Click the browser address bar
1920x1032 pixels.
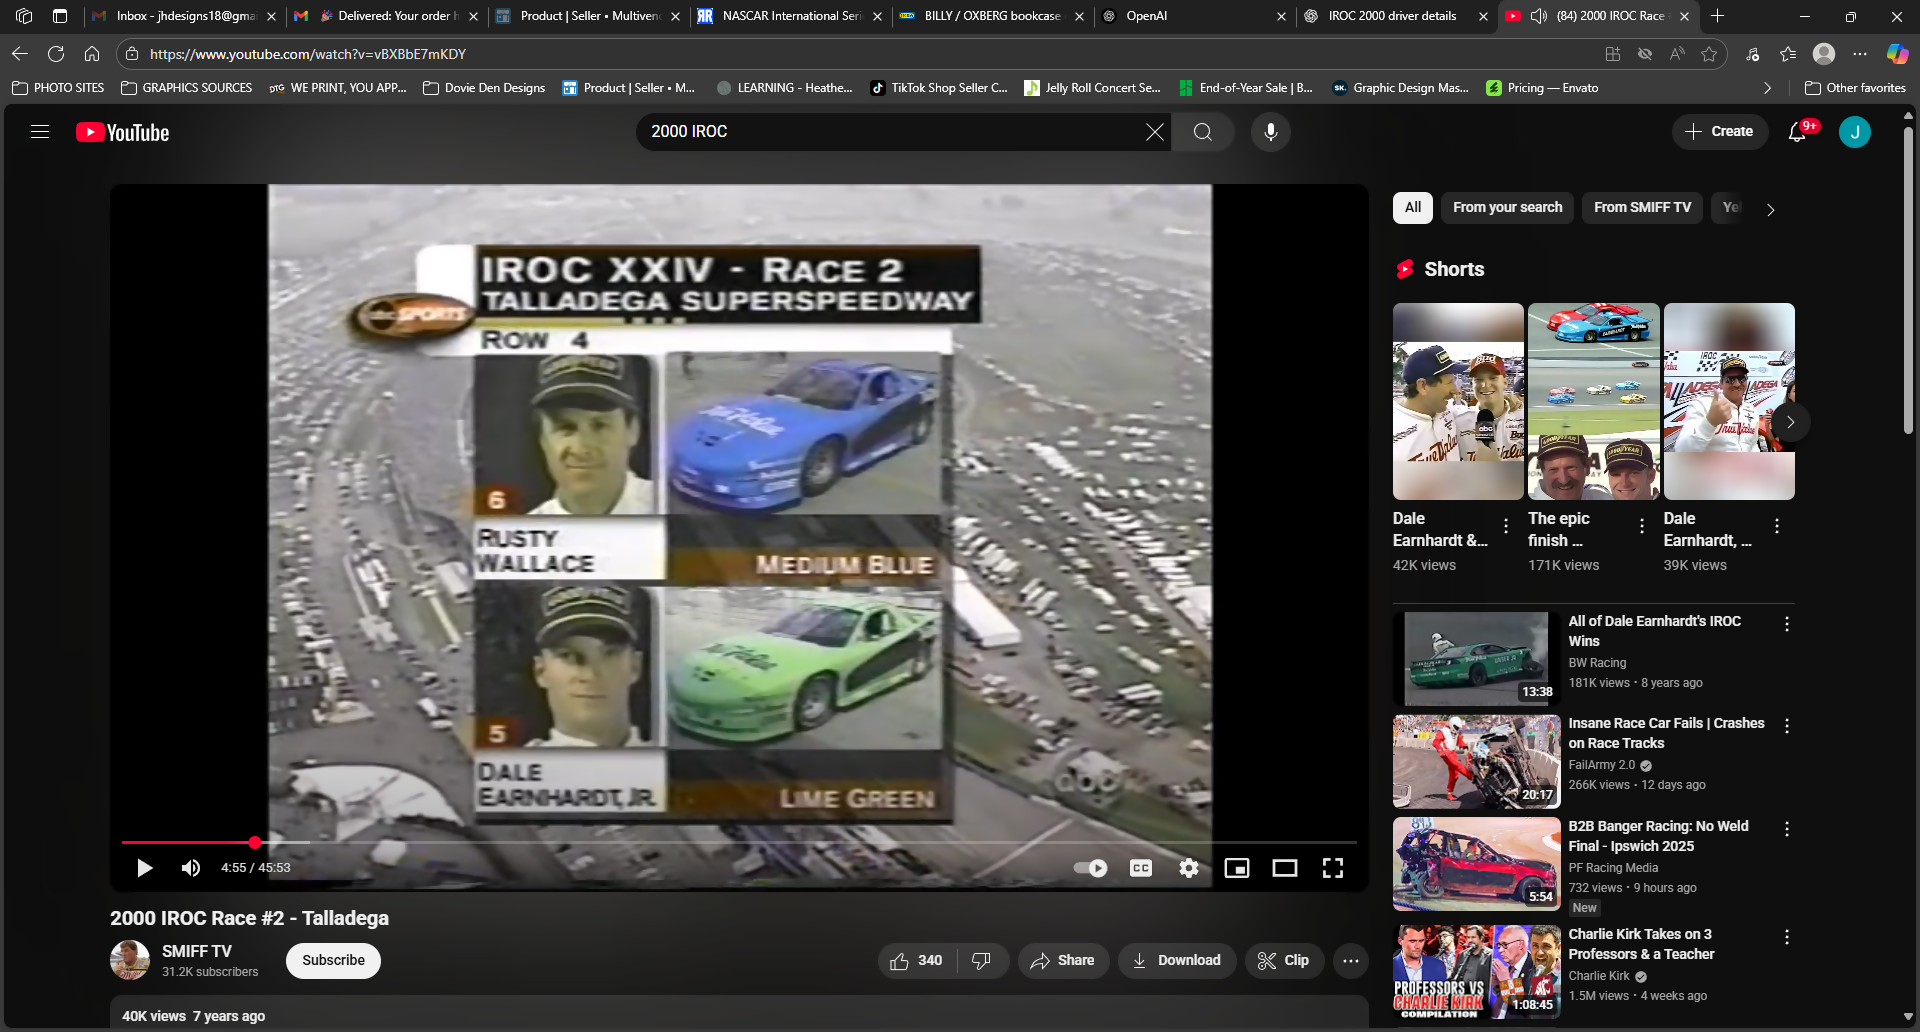[860, 54]
